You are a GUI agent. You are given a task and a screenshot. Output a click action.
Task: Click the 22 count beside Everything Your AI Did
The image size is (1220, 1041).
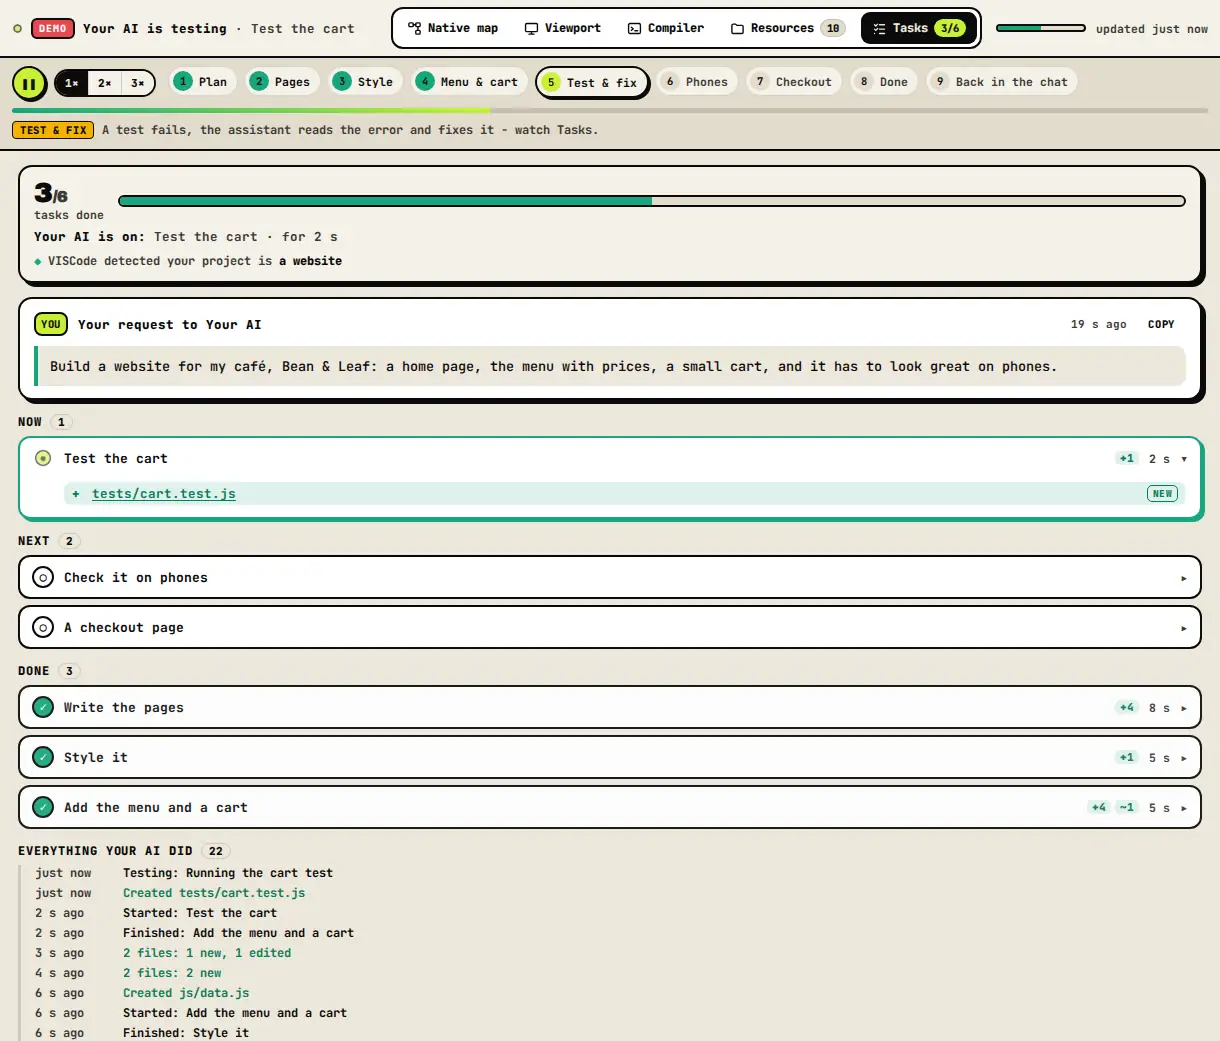tap(216, 851)
